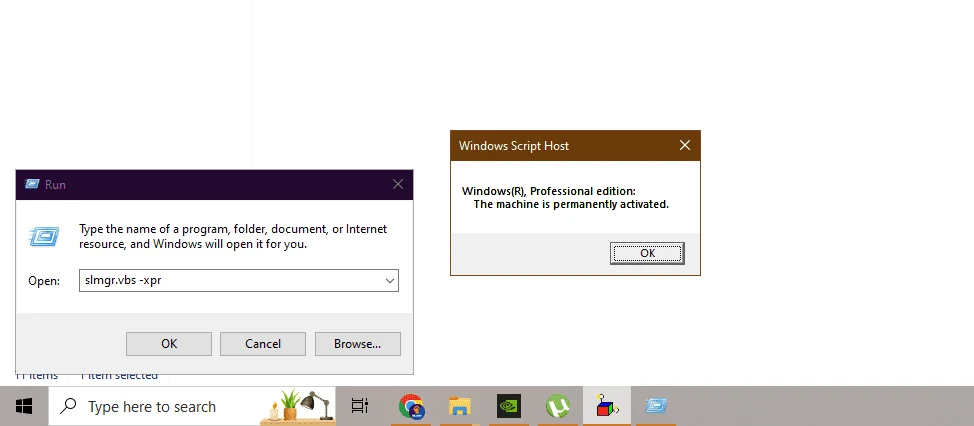Click the magnifier icon in the search box

68,406
